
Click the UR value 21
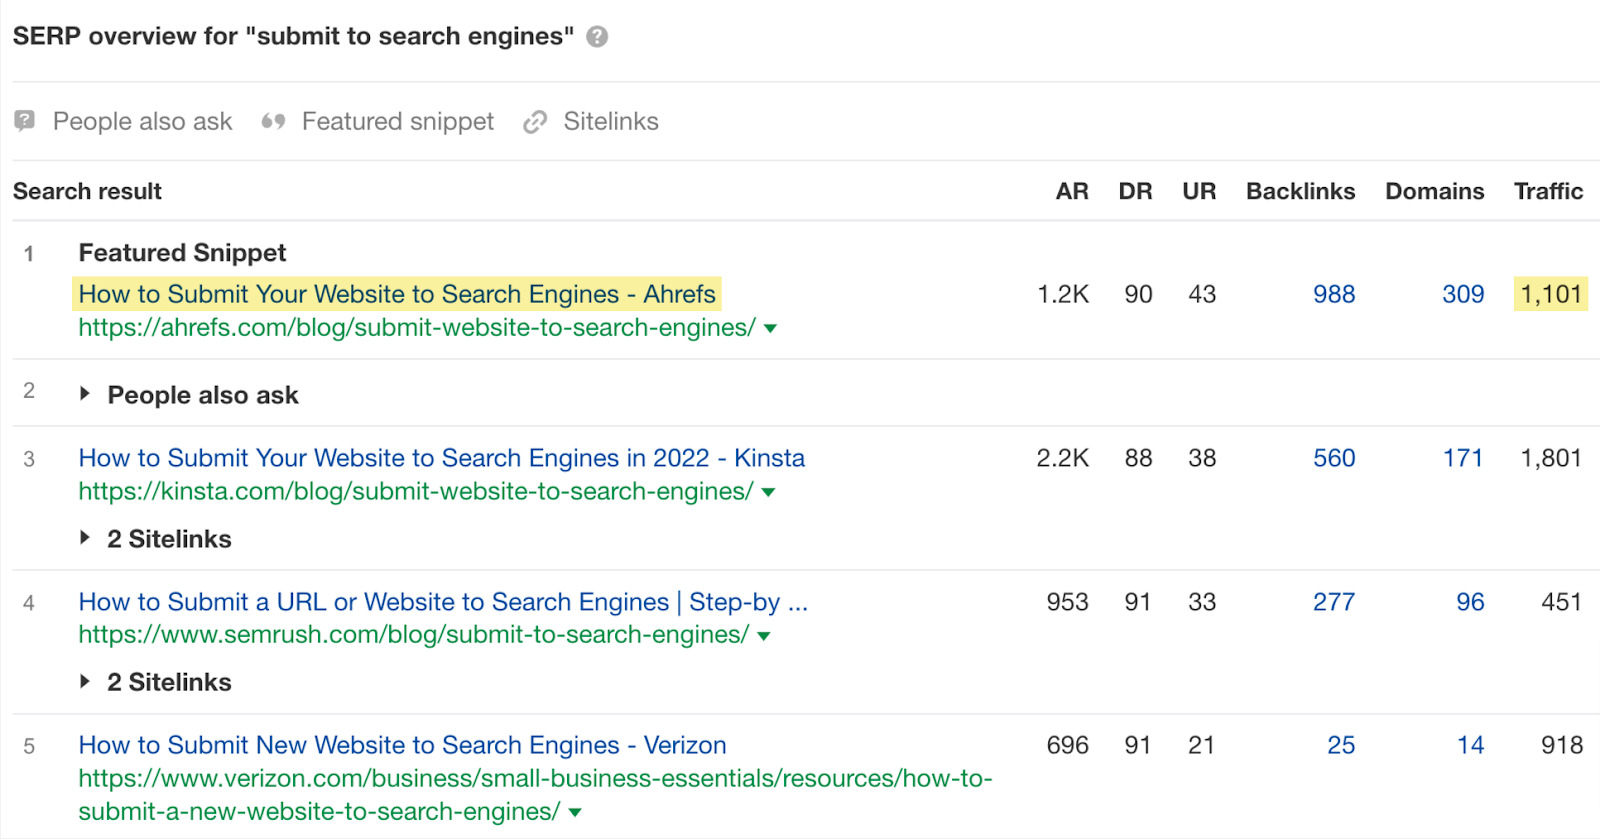(x=1202, y=745)
